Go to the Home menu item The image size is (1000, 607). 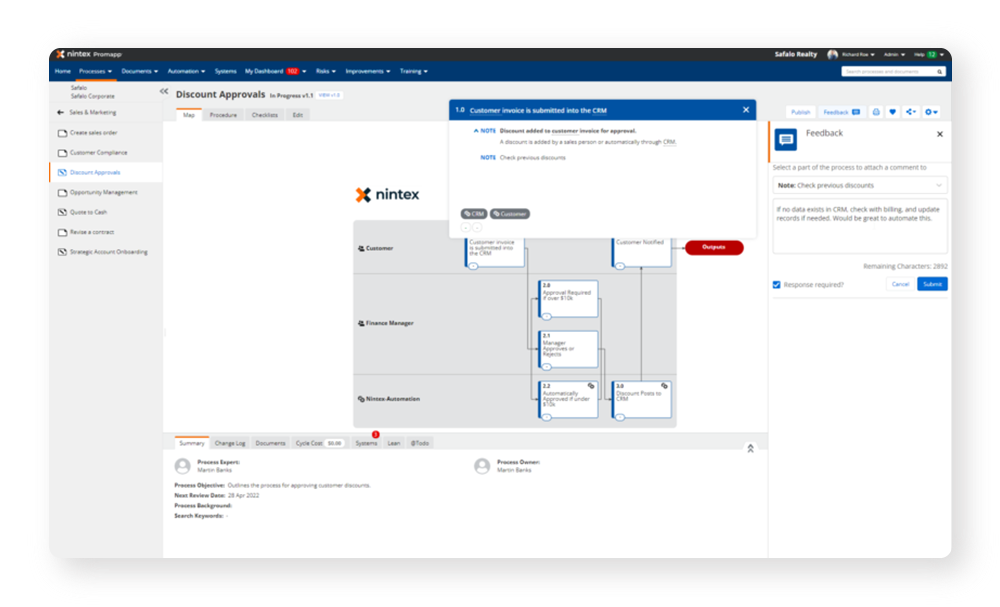(x=62, y=71)
